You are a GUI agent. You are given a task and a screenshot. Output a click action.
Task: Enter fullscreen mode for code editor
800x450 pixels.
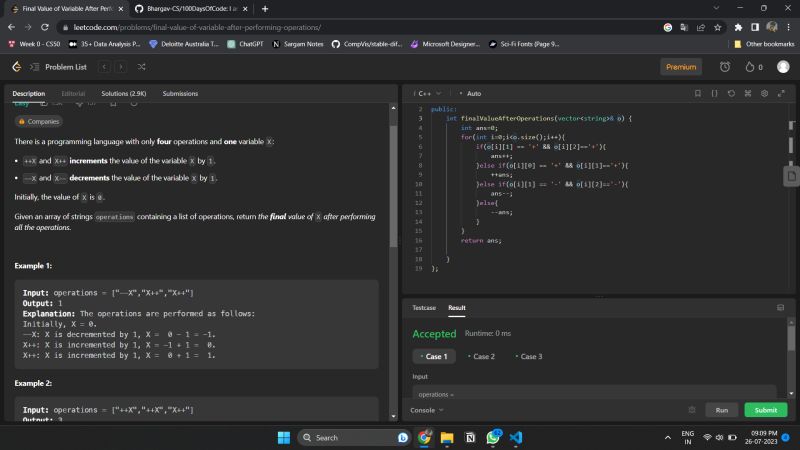tap(781, 93)
